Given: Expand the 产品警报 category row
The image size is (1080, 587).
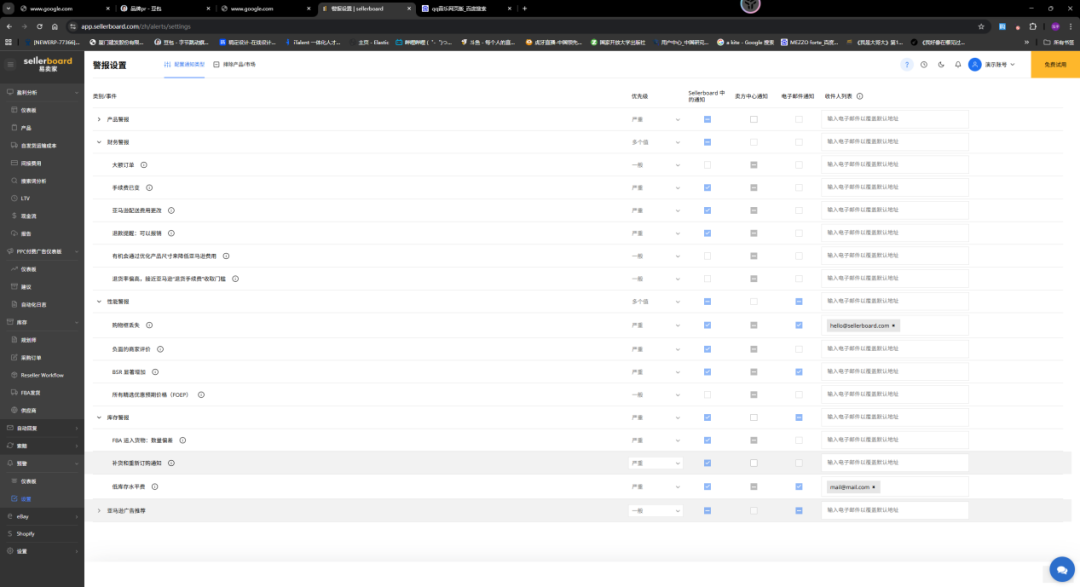Looking at the screenshot, I should pyautogui.click(x=99, y=120).
